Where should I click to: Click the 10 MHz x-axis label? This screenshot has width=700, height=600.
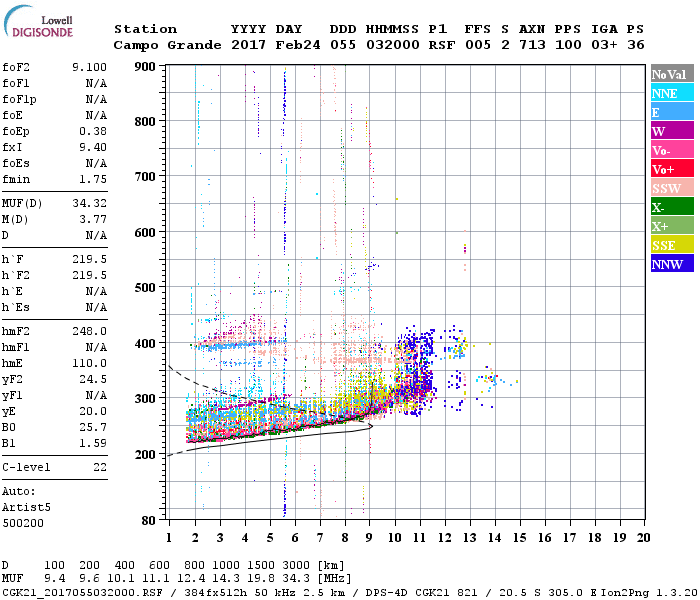[x=394, y=538]
